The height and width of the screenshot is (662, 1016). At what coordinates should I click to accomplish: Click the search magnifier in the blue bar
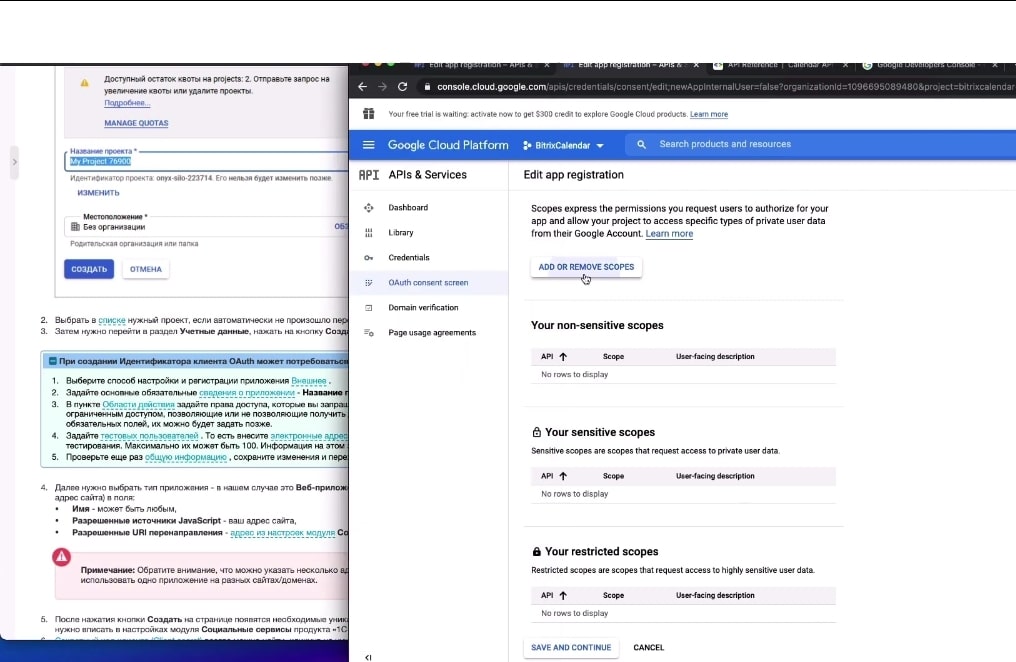pyautogui.click(x=640, y=144)
